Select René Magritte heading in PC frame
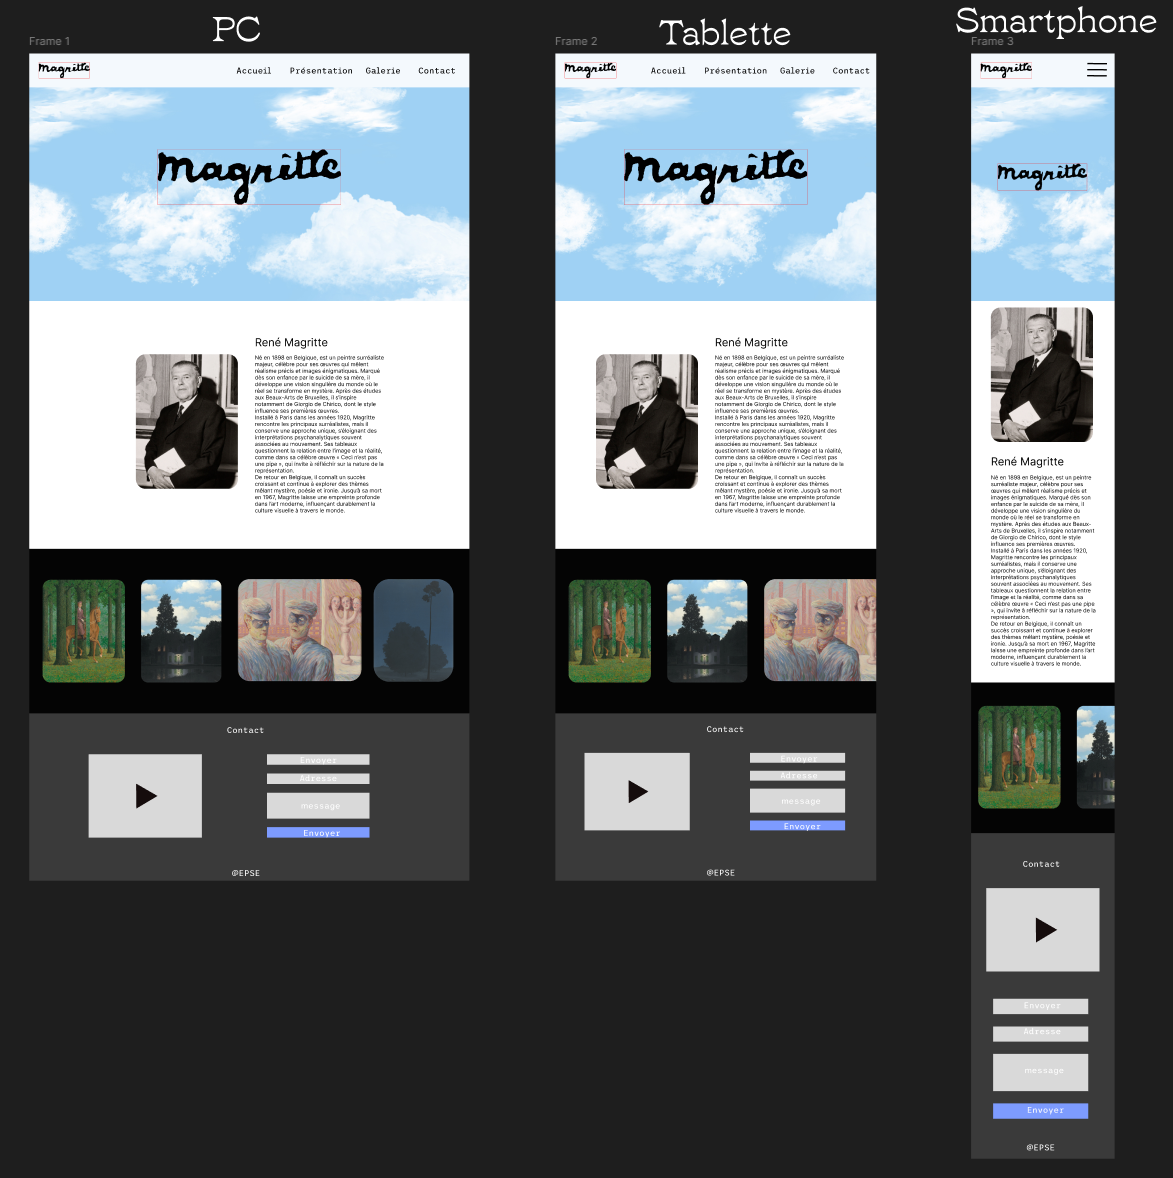The width and height of the screenshot is (1173, 1178). point(291,343)
